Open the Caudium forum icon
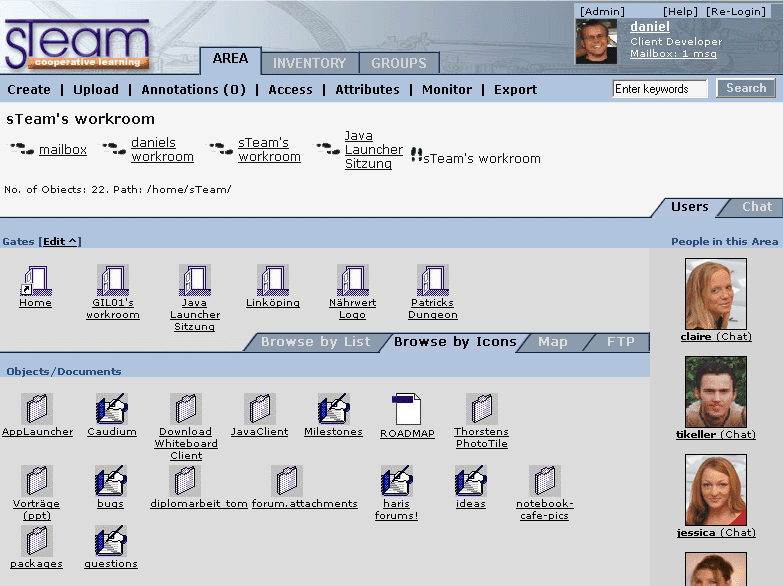The image size is (783, 586). pyautogui.click(x=111, y=409)
